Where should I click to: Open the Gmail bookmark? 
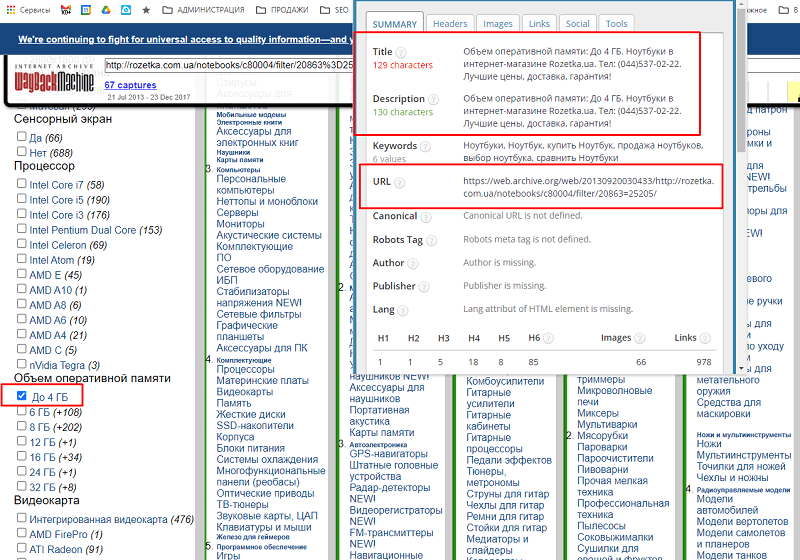point(66,10)
